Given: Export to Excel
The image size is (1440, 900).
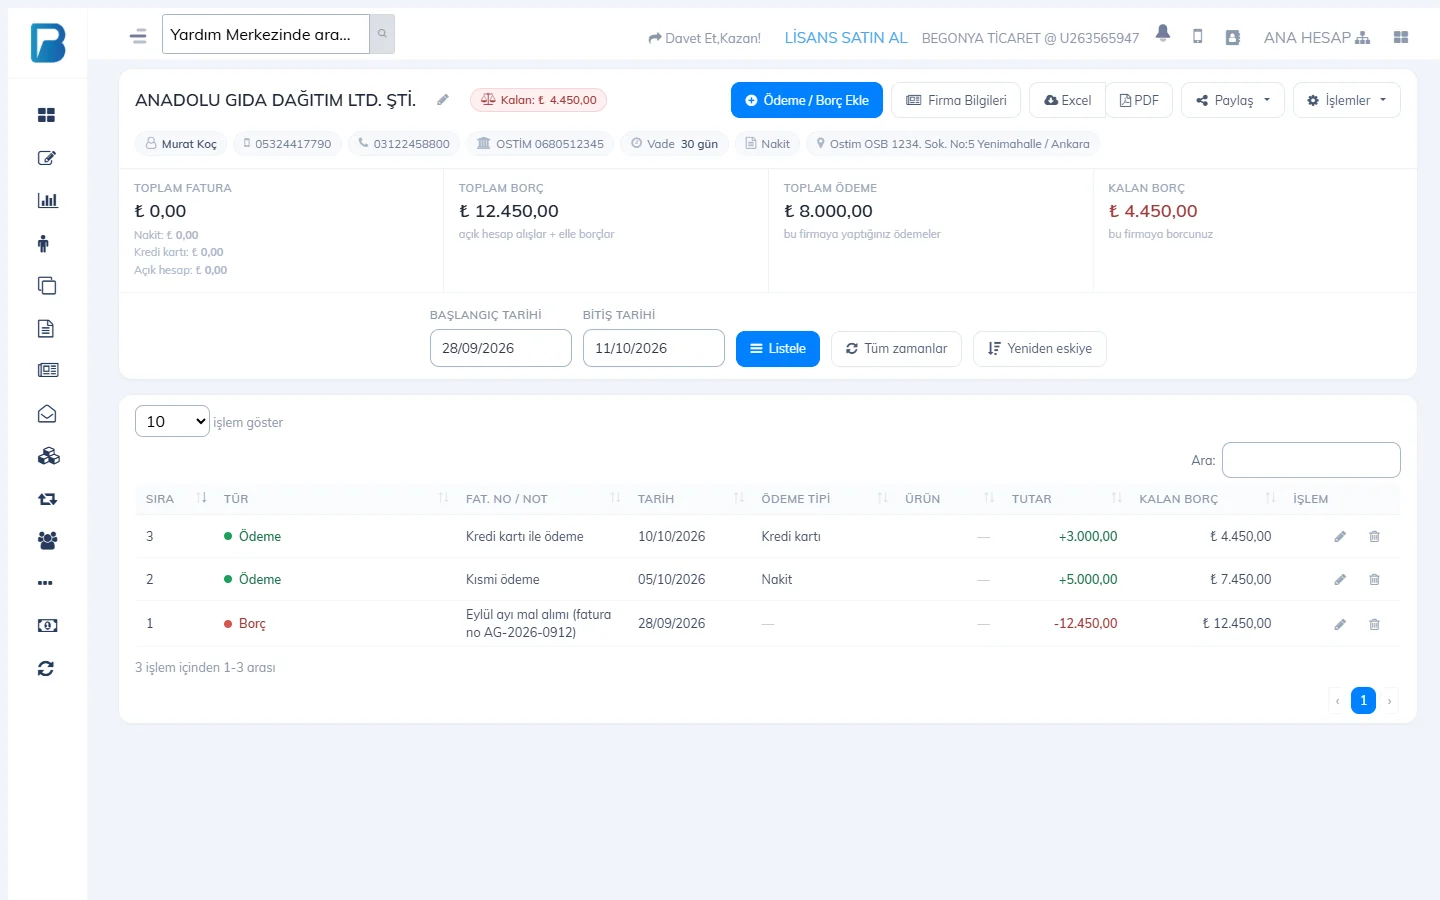Looking at the screenshot, I should (x=1067, y=100).
